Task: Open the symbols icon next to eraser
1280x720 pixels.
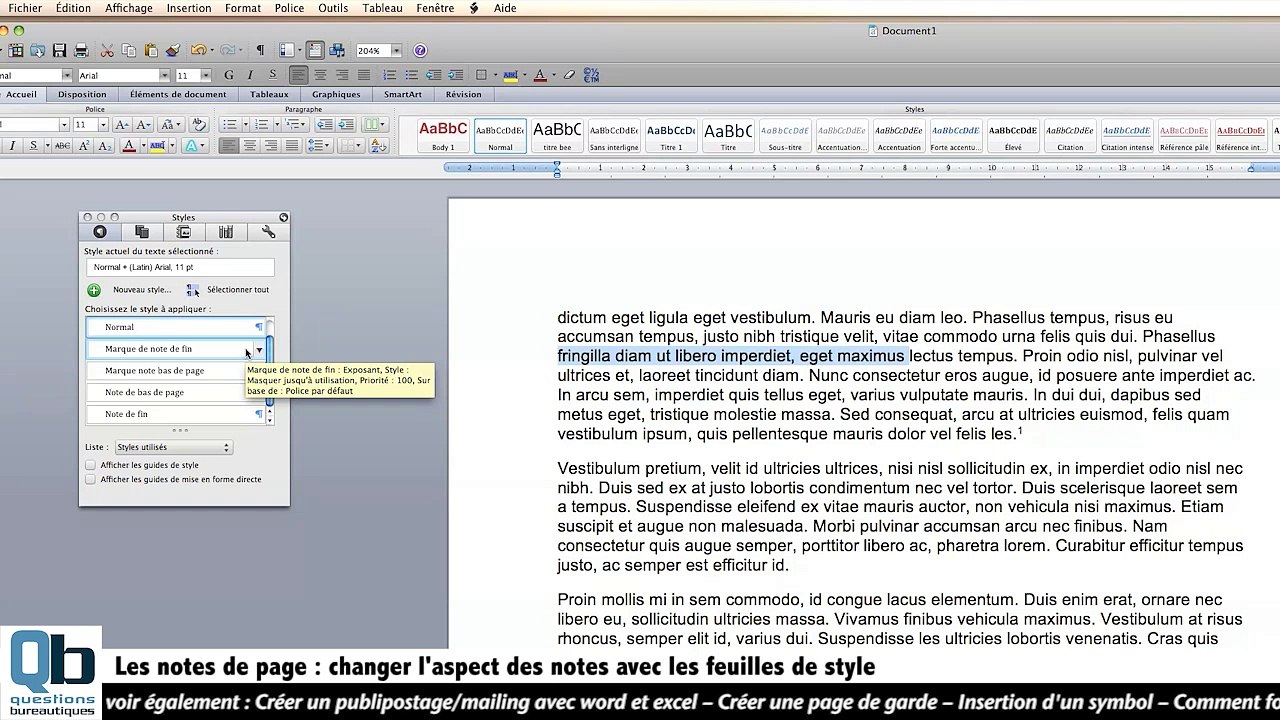Action: click(x=591, y=75)
